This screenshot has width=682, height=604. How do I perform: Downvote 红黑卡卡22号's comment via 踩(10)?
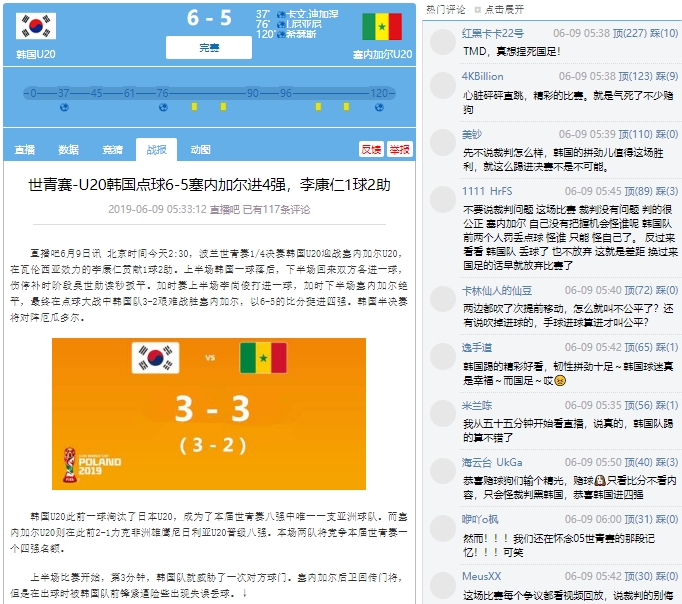pos(664,33)
